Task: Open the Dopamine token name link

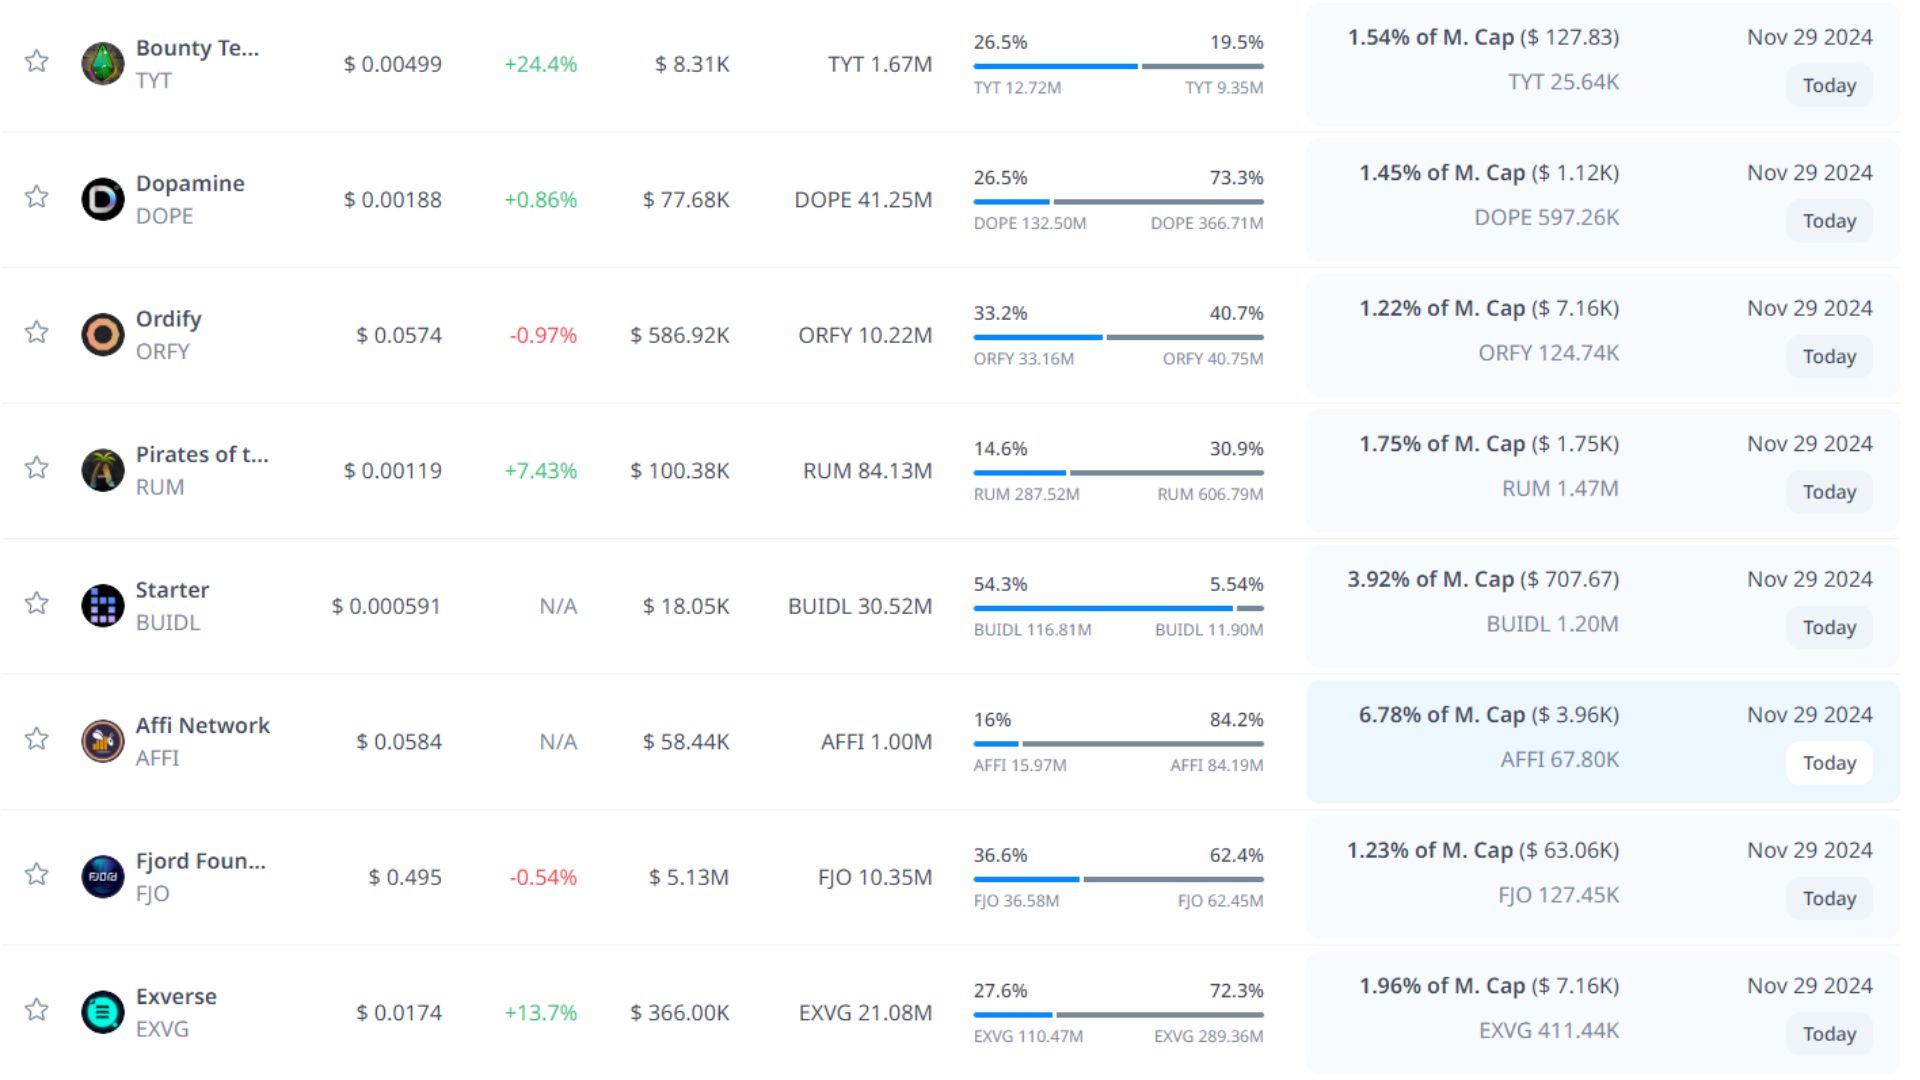Action: [x=190, y=183]
